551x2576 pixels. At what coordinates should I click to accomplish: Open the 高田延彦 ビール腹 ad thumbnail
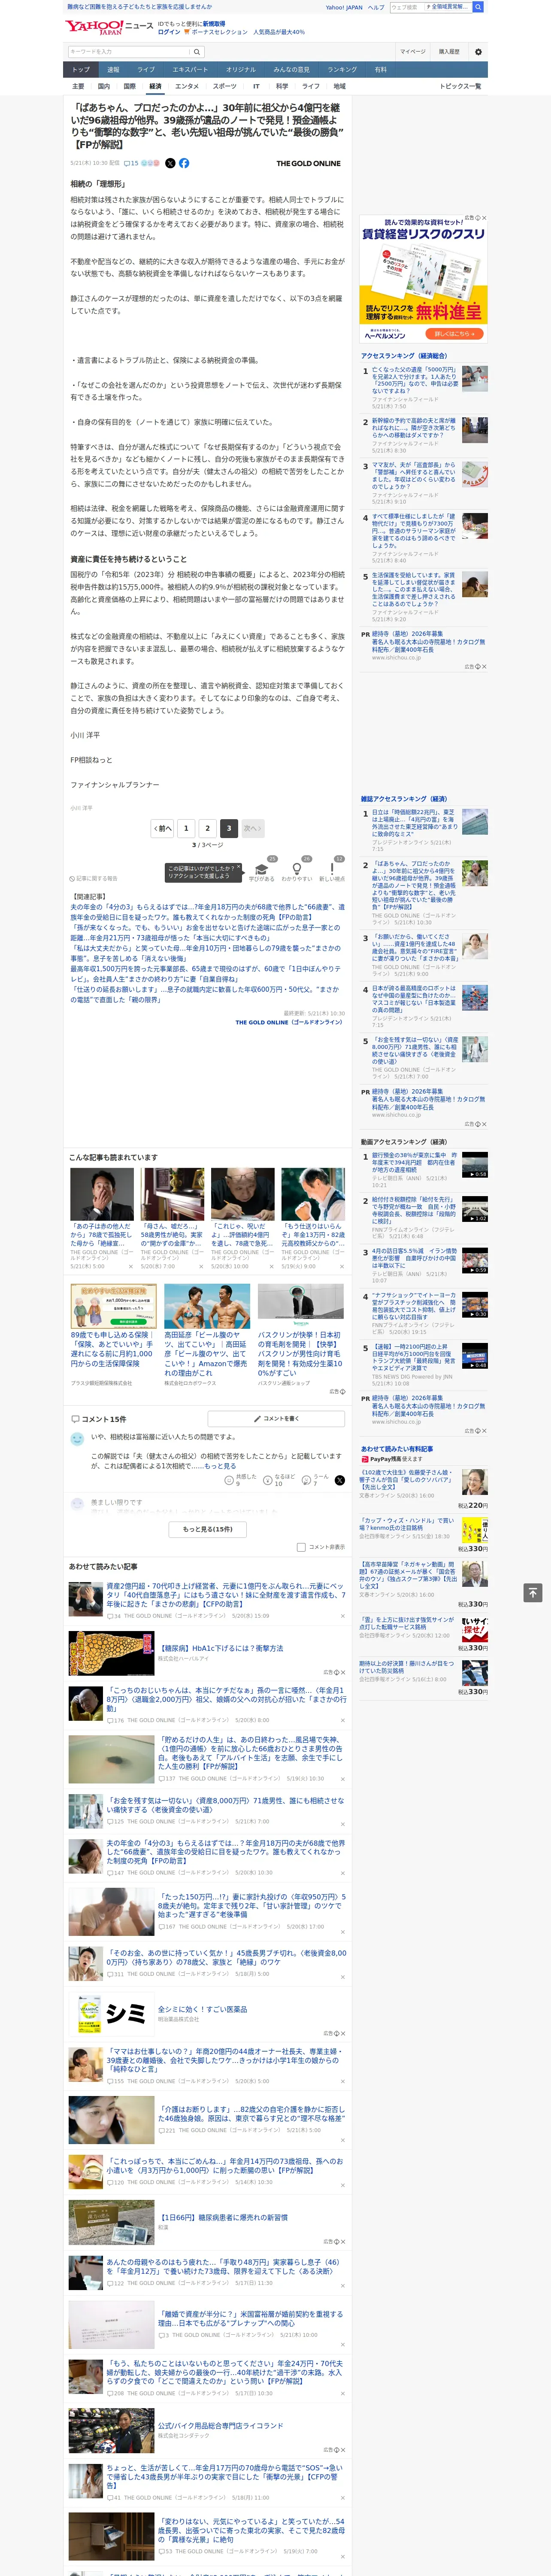207,1305
